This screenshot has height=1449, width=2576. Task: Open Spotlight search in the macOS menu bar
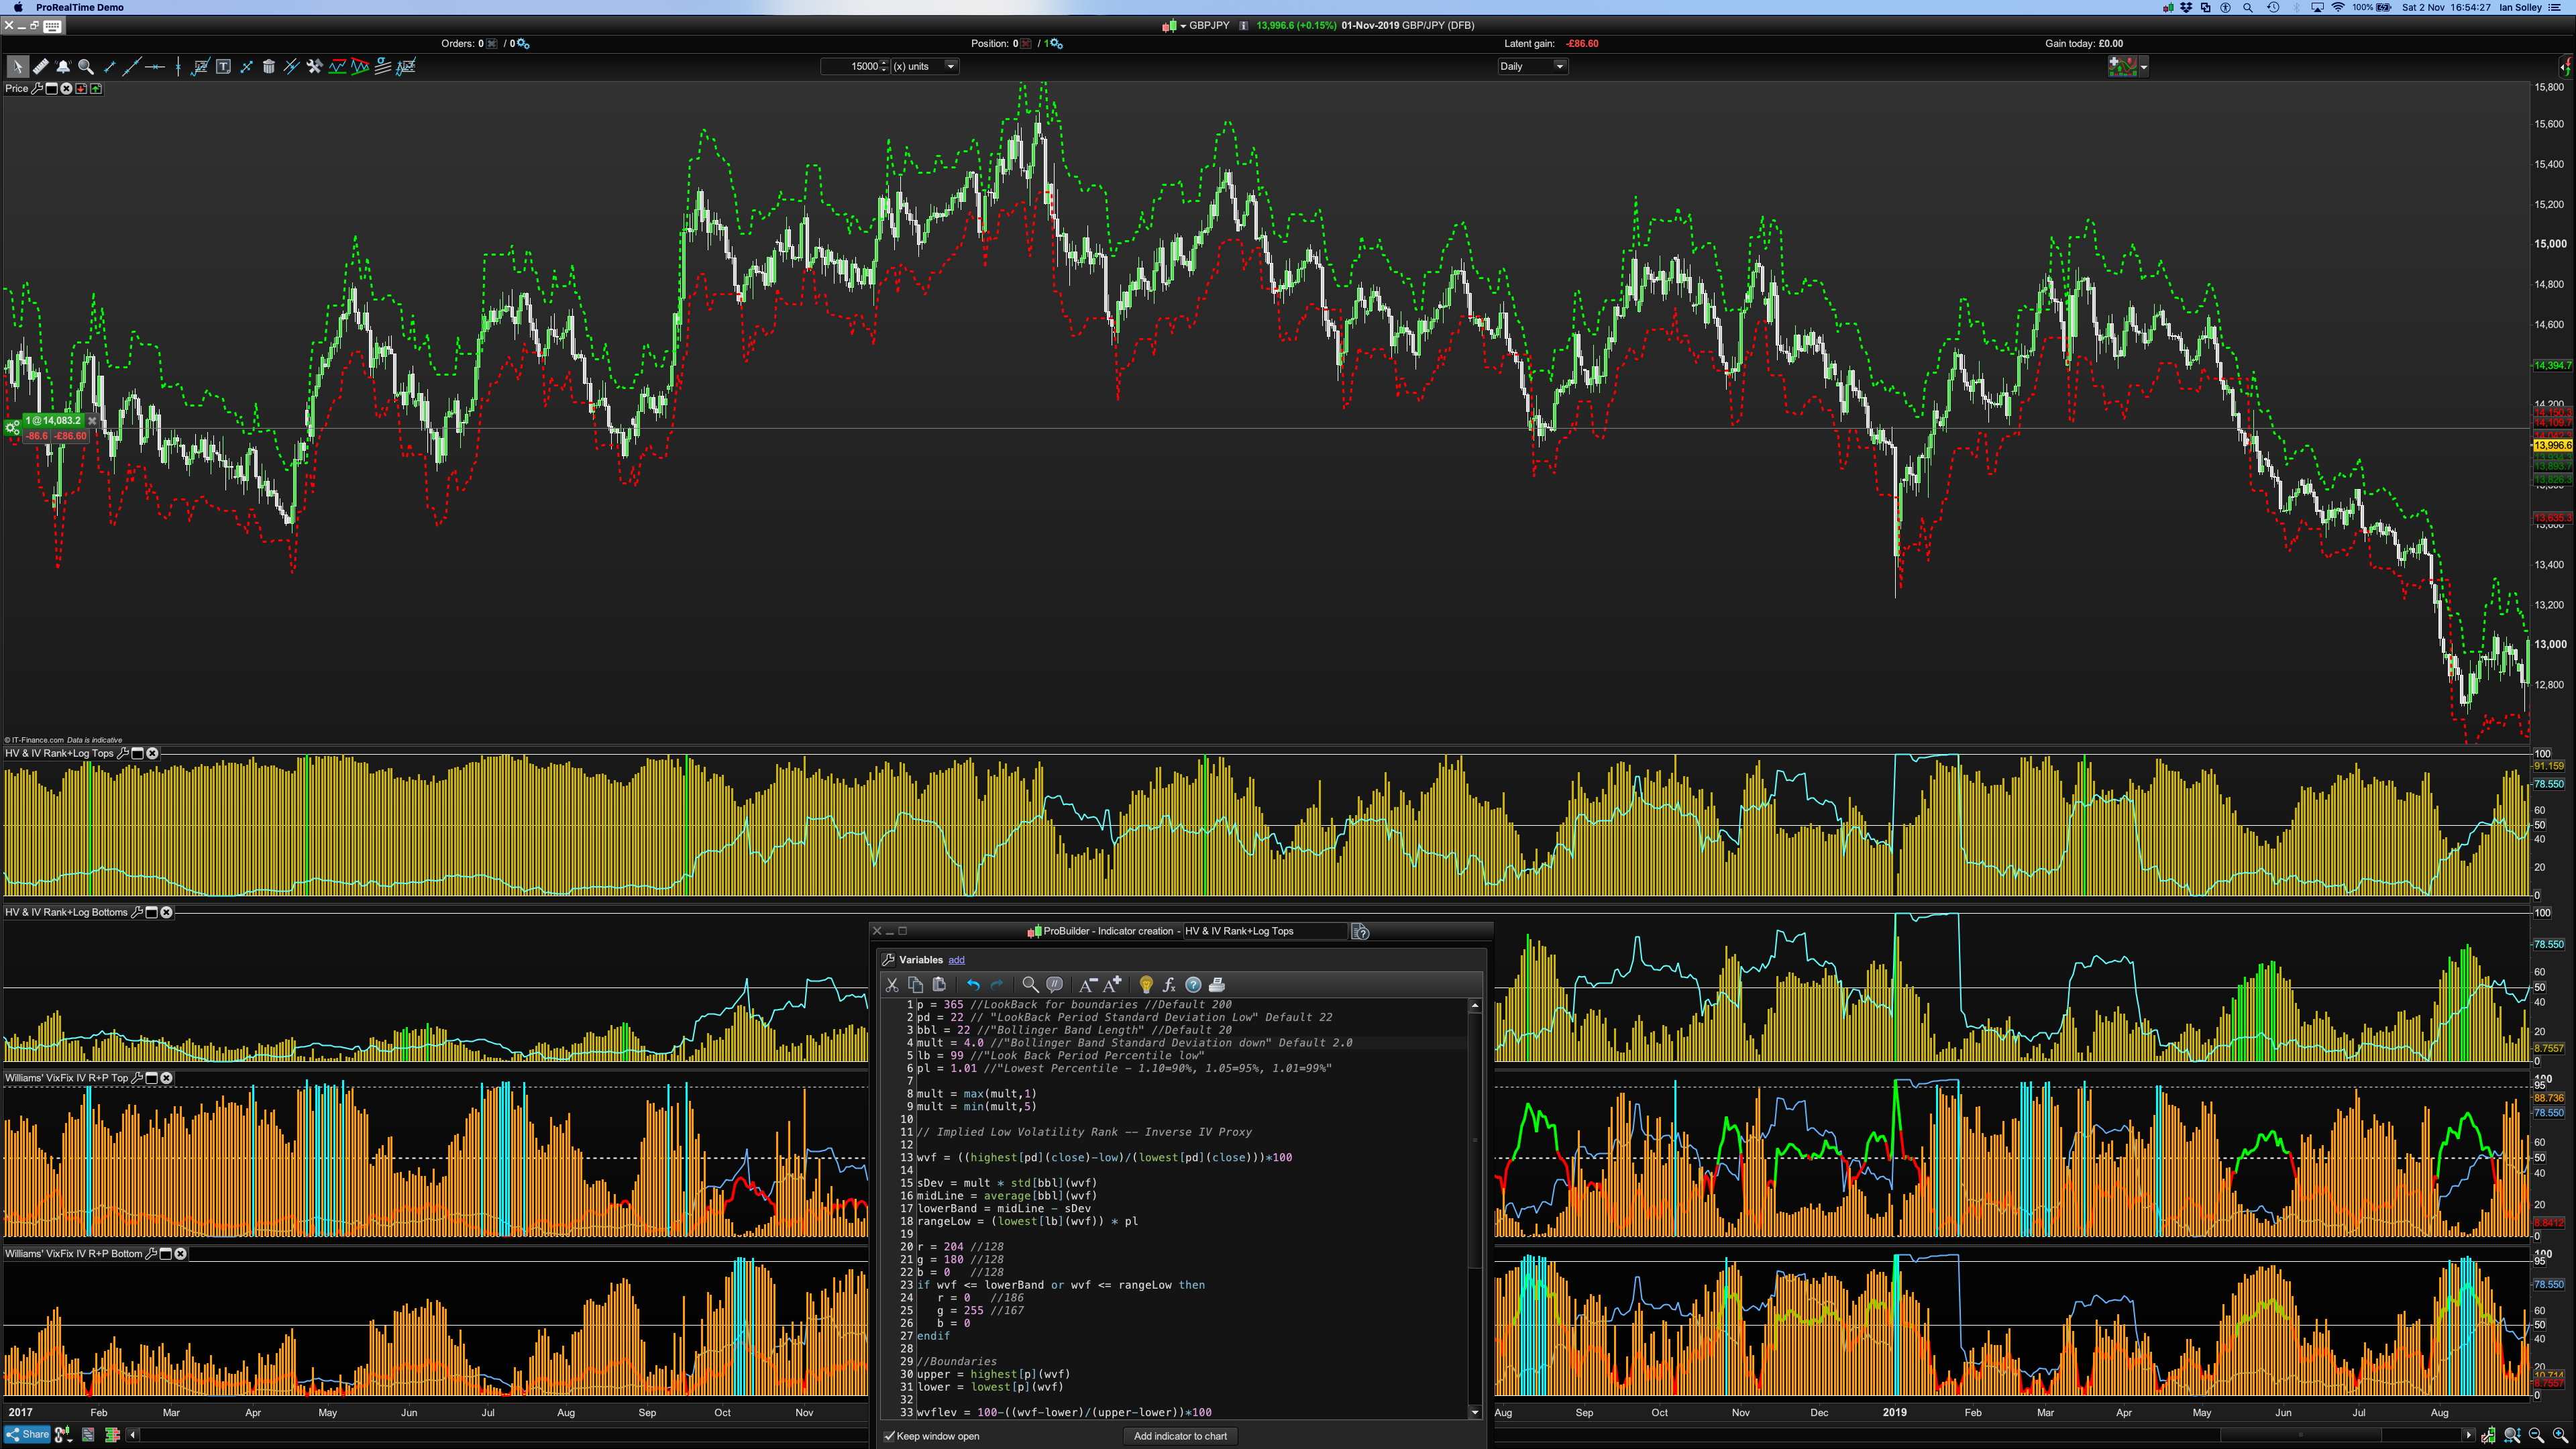(2248, 7)
